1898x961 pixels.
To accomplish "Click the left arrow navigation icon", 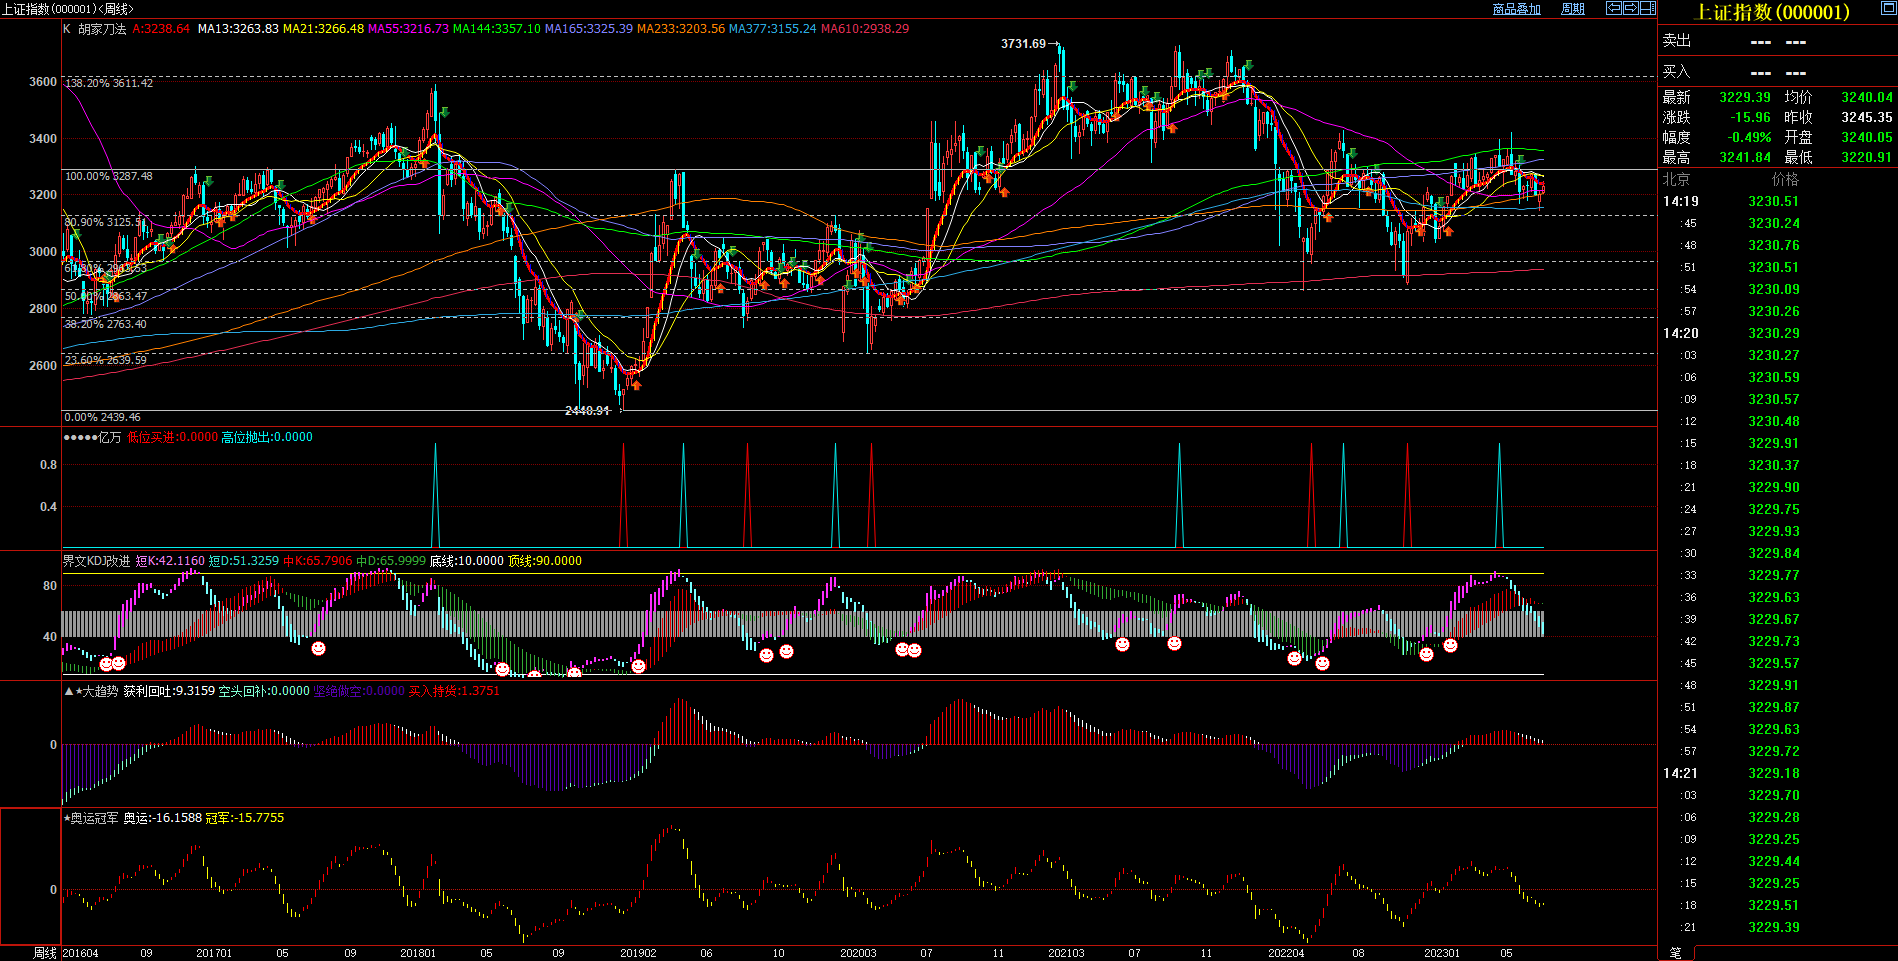I will [1614, 8].
